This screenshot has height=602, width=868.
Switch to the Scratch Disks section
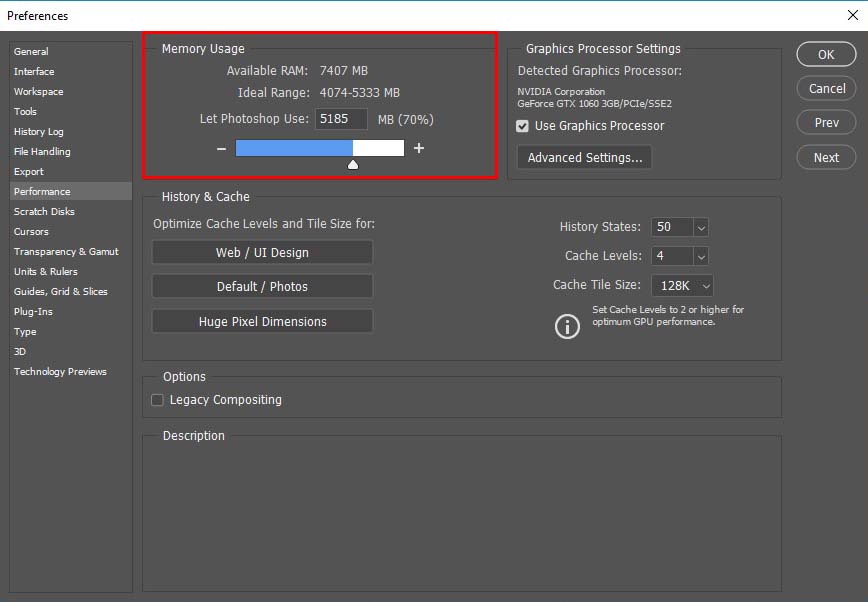(46, 211)
